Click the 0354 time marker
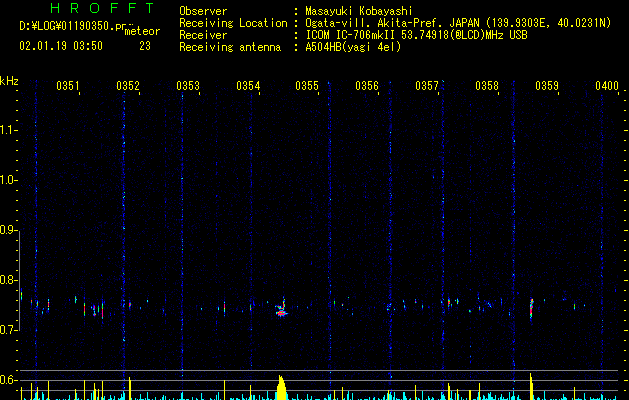The height and width of the screenshot is (400, 629). pyautogui.click(x=248, y=86)
